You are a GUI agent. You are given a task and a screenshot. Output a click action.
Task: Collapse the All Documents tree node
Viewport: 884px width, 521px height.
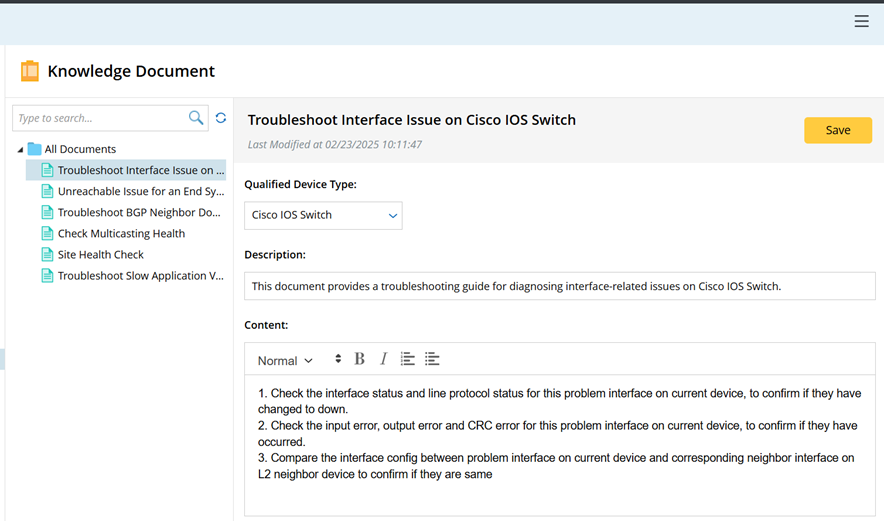(20, 149)
